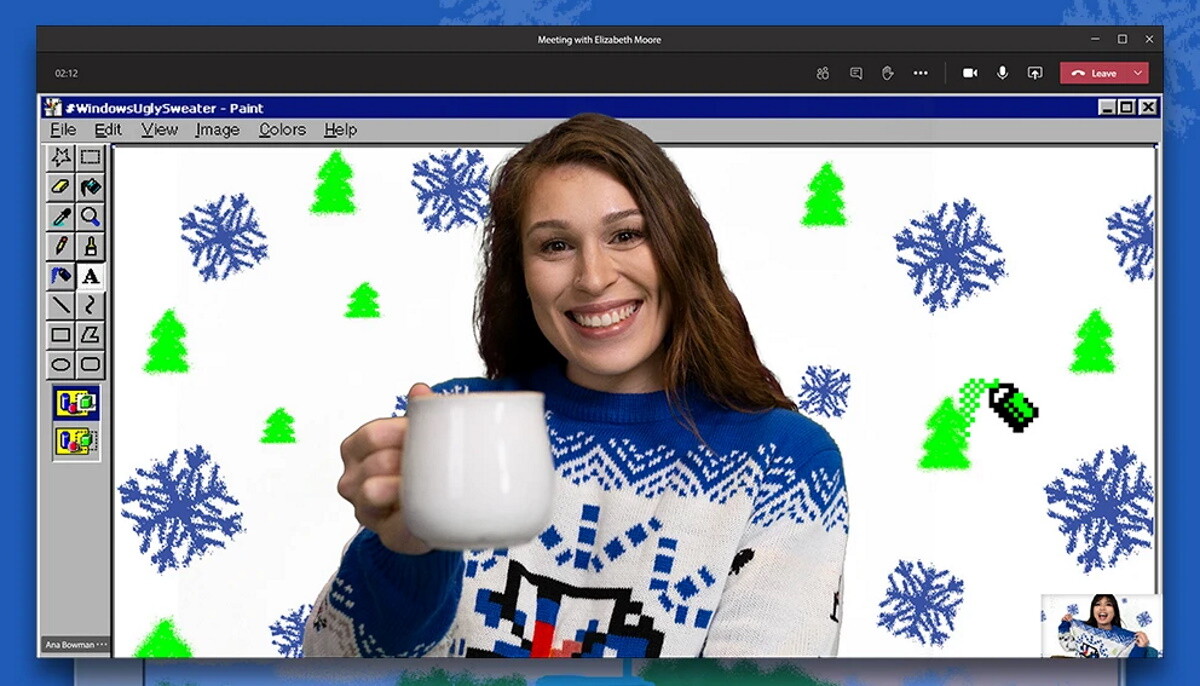Open the meeting chat icon

click(855, 73)
